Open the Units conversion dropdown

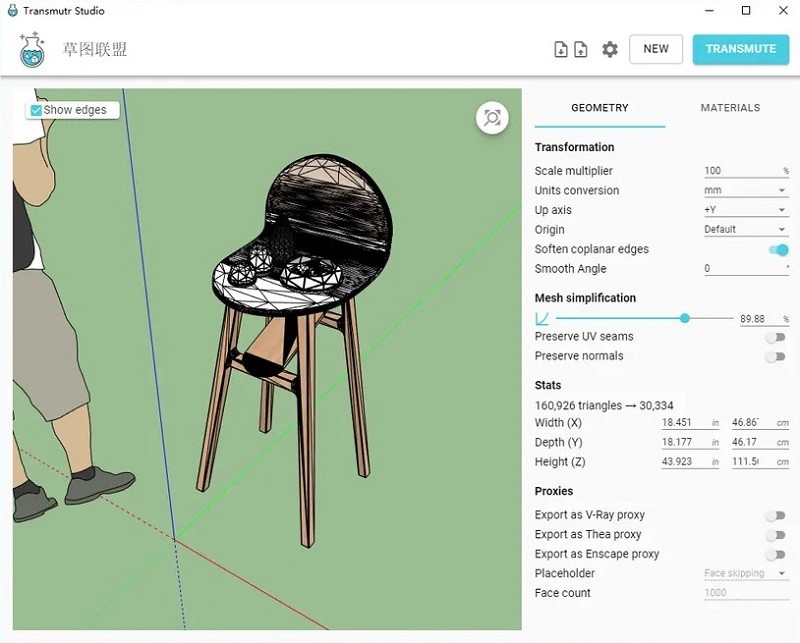pos(745,190)
